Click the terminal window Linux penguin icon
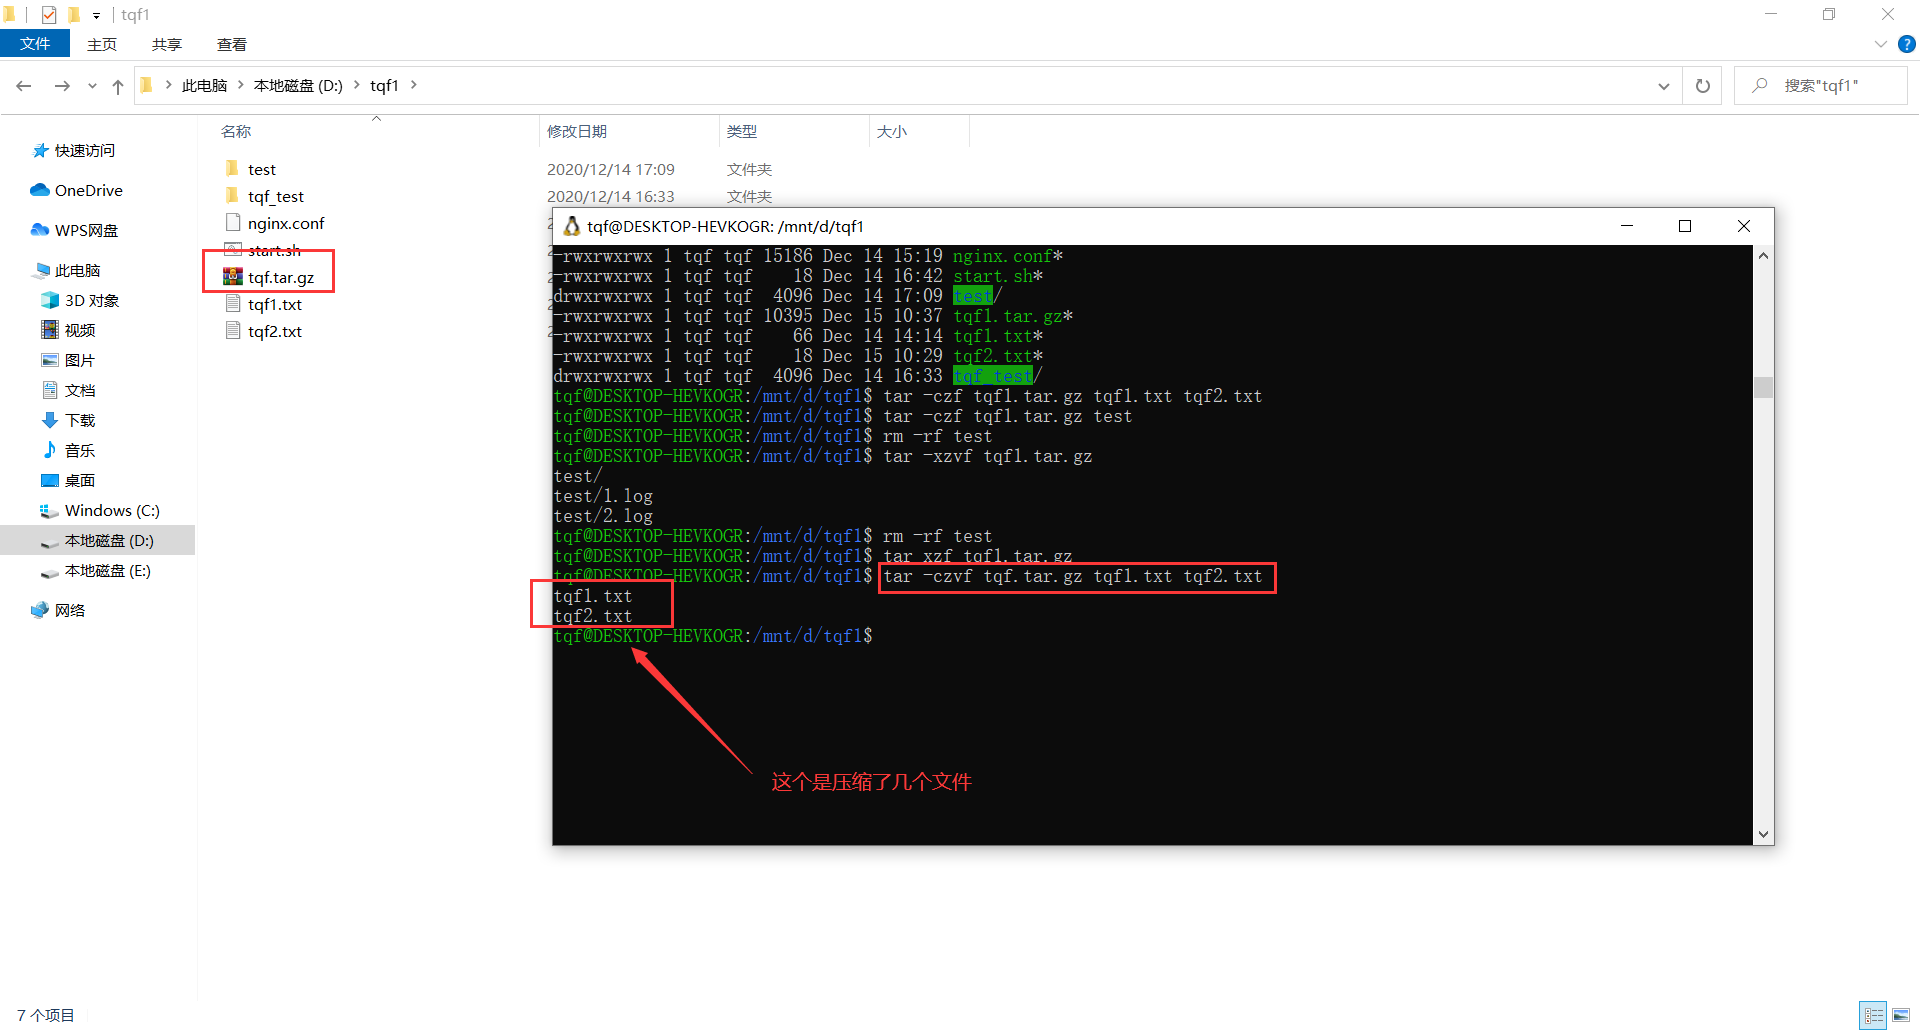 click(x=572, y=226)
